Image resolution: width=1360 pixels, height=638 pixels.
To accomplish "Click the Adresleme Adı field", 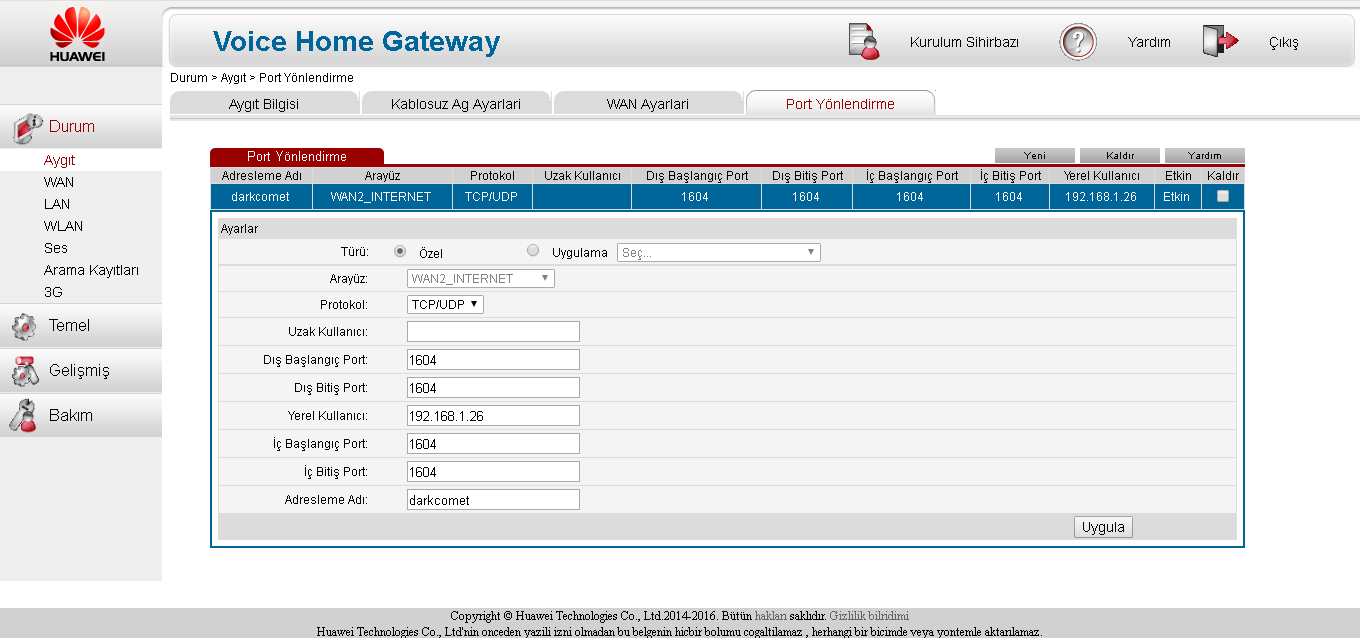I will pos(493,500).
